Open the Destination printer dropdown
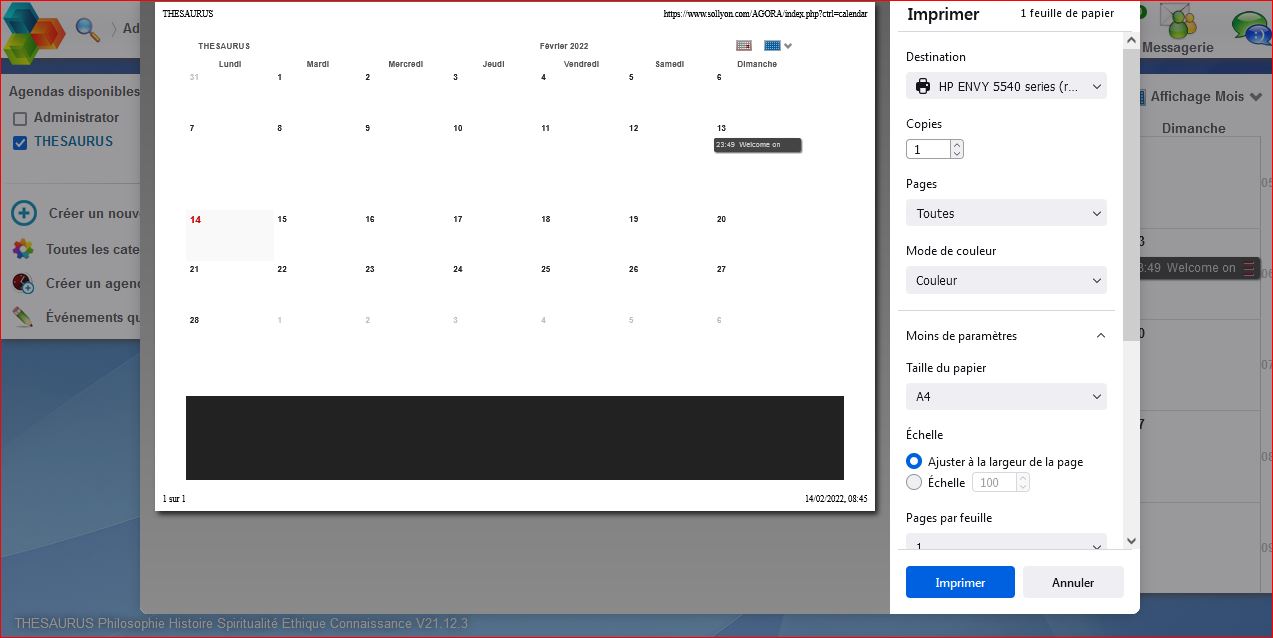The height and width of the screenshot is (638, 1273). [1005, 86]
